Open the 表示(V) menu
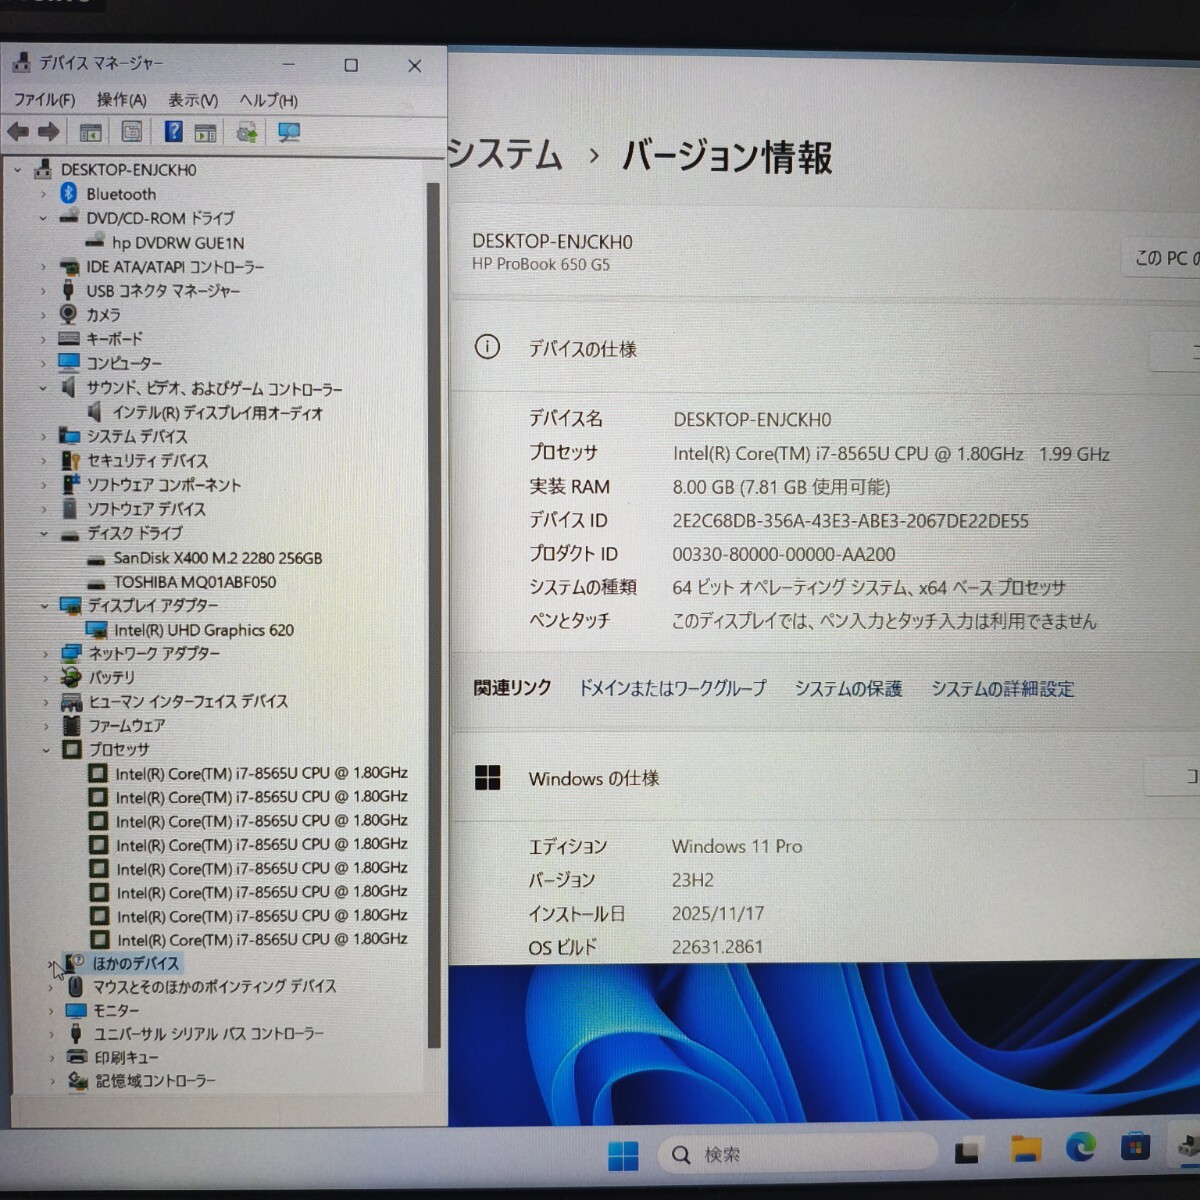1200x1200 pixels. tap(192, 100)
